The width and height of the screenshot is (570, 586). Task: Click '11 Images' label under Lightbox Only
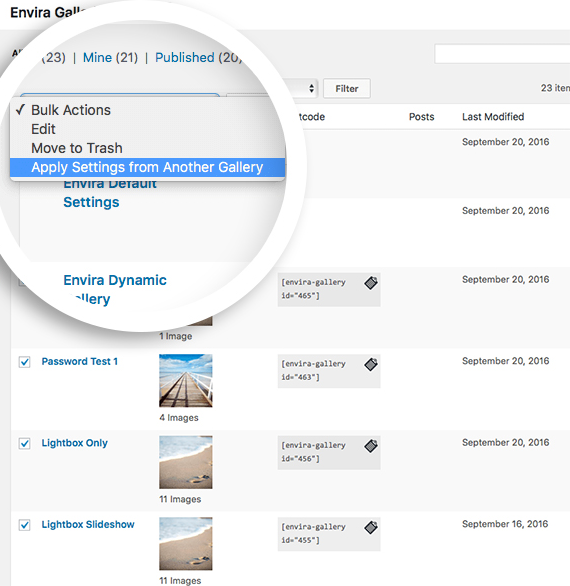coord(180,499)
